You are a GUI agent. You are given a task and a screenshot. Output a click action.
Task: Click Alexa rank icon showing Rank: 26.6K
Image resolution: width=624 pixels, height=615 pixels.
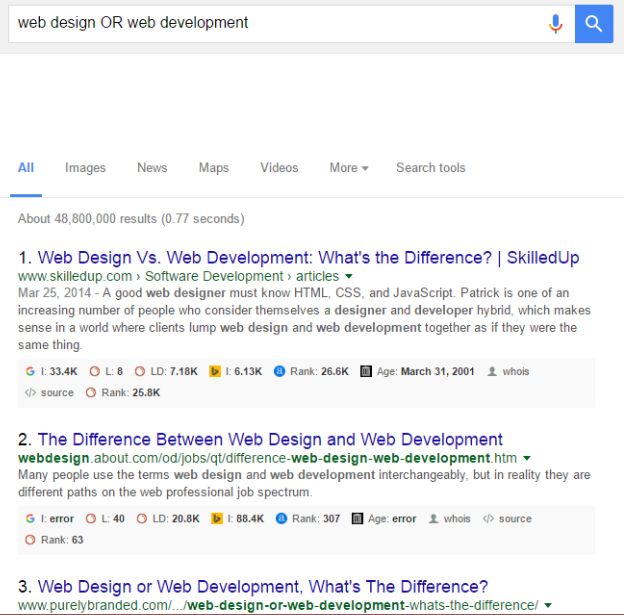(280, 371)
